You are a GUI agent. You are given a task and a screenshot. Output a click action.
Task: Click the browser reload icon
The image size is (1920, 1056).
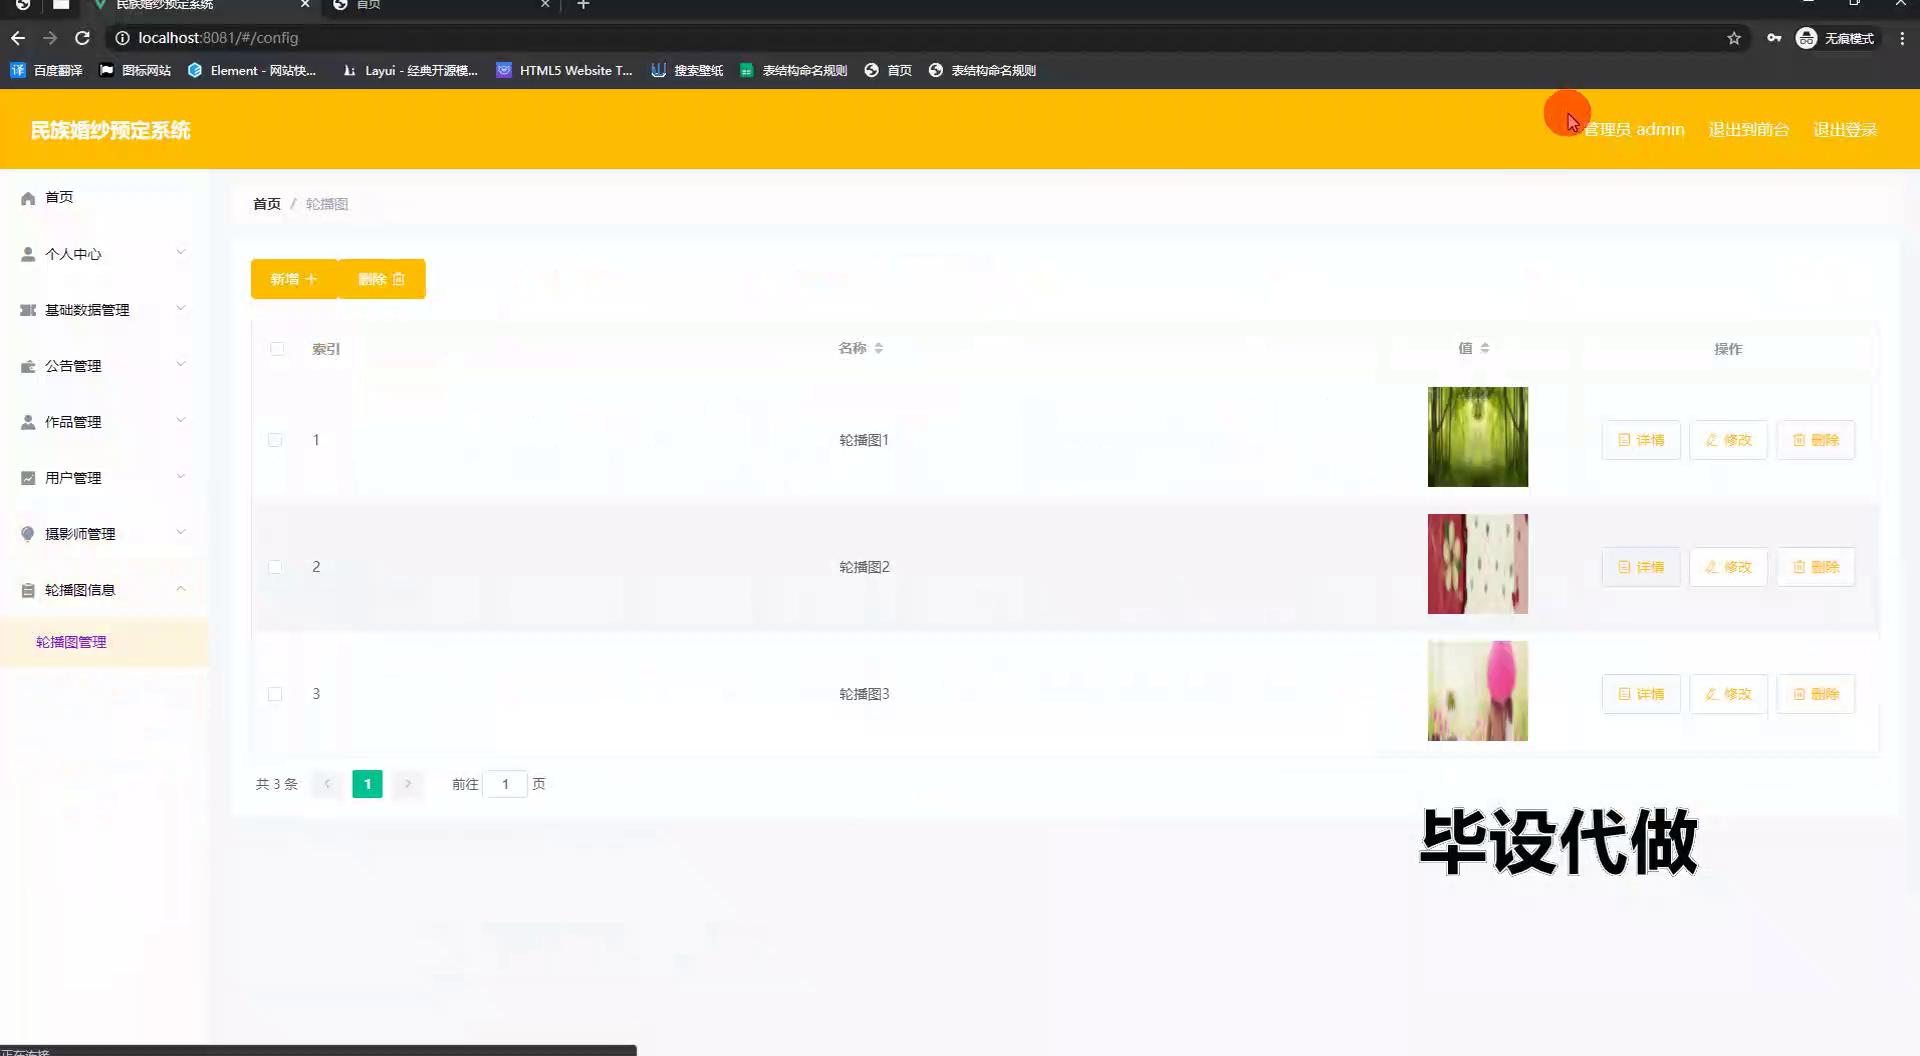point(83,38)
